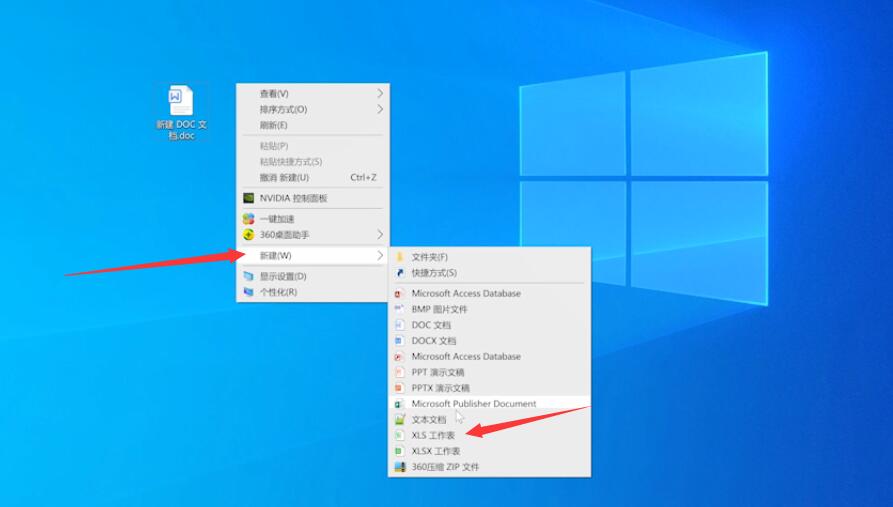Click the 文件夹(F) label text

point(429,257)
